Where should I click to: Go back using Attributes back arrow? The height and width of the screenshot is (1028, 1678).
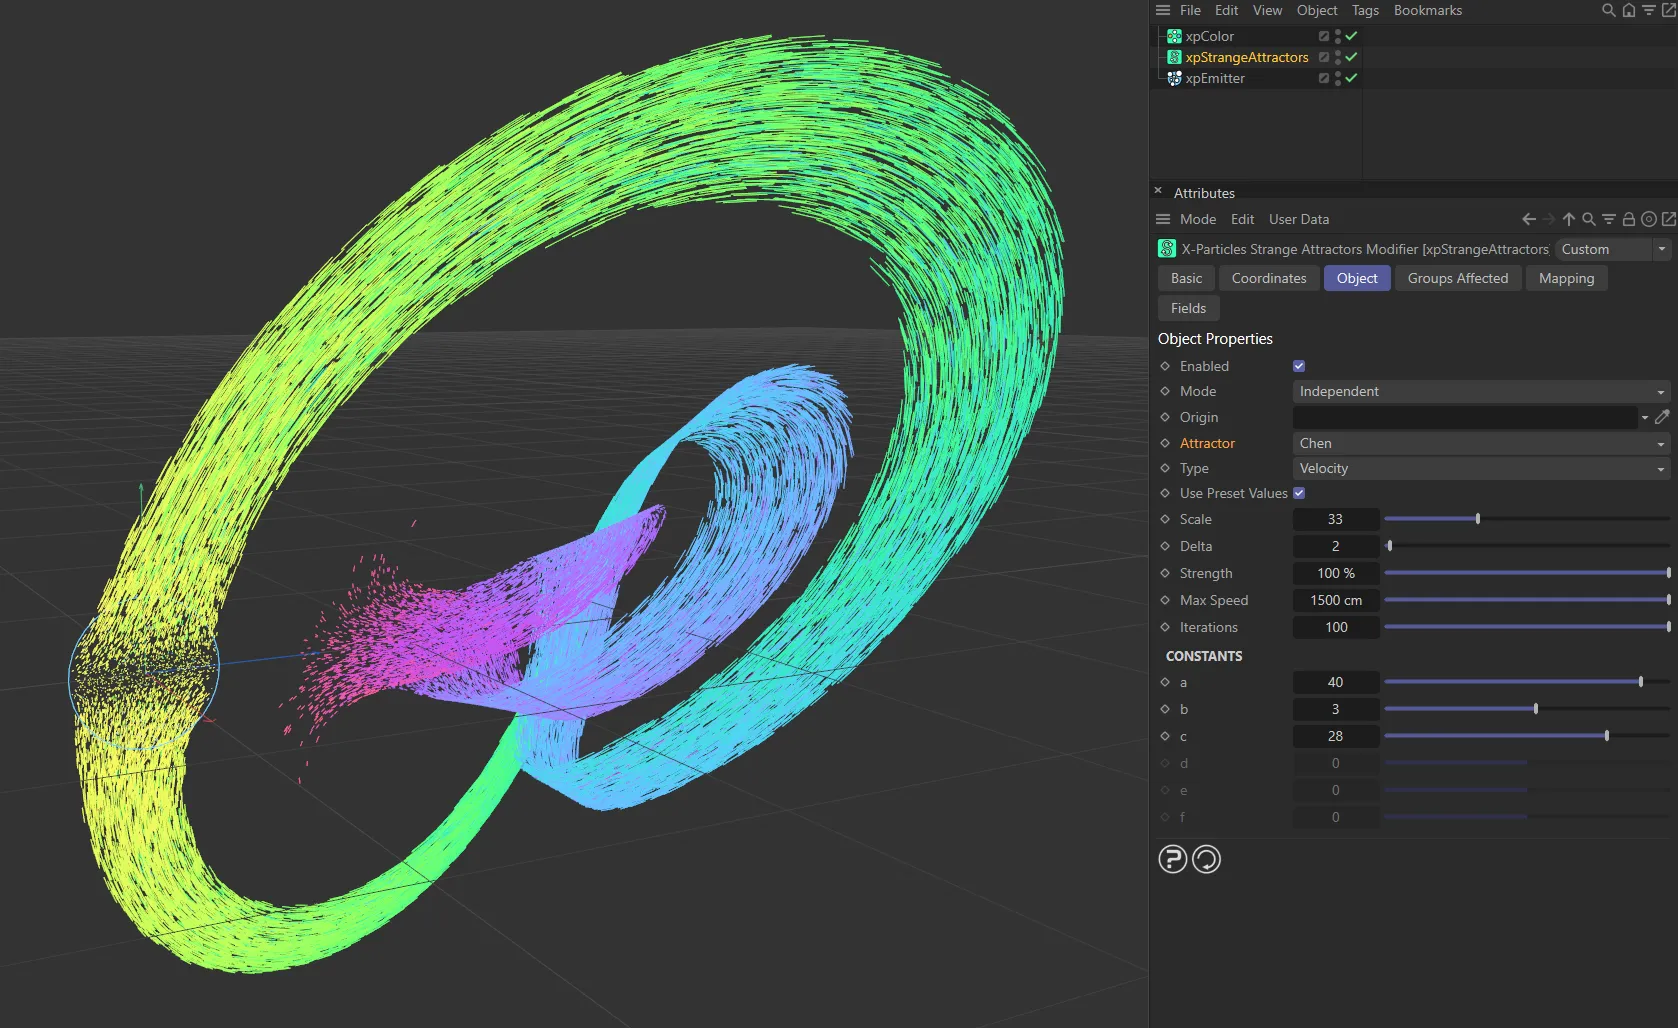tap(1528, 219)
